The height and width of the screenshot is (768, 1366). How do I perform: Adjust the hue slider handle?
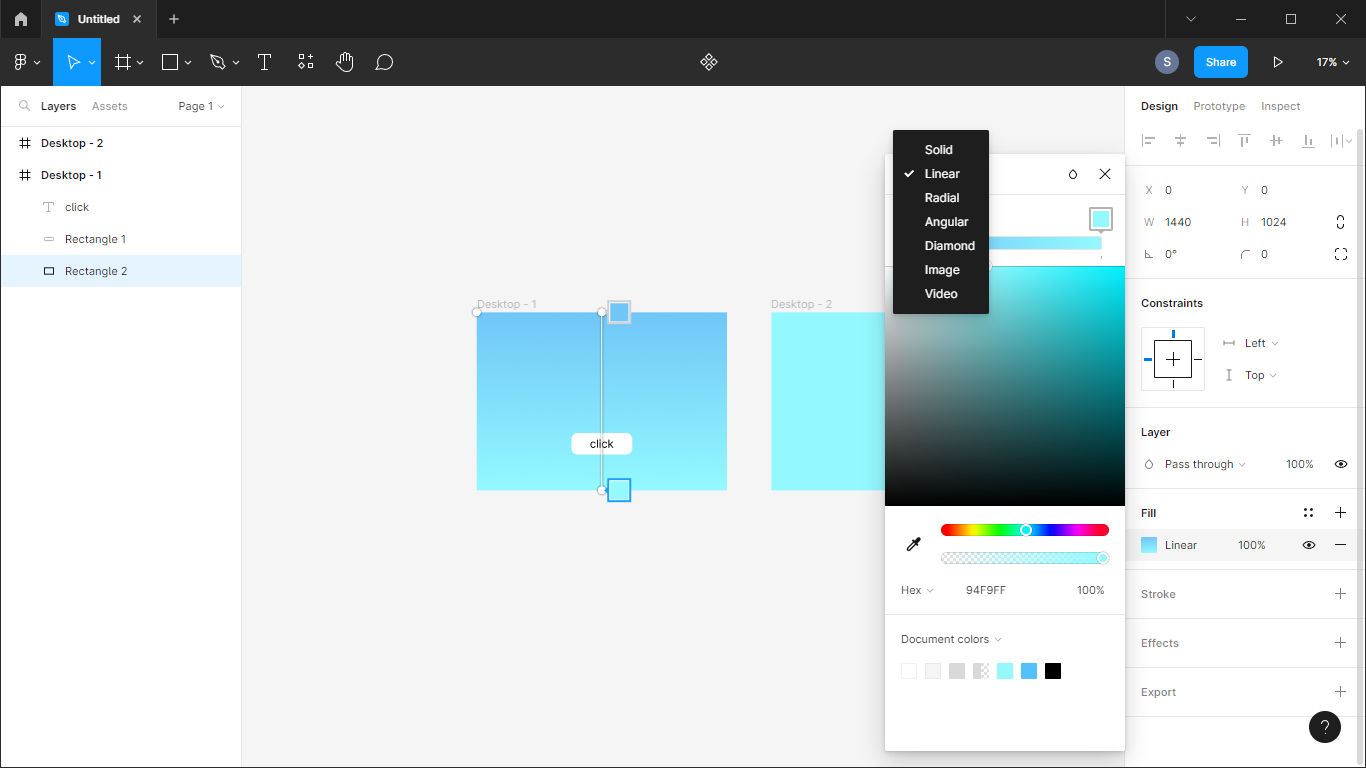(1025, 530)
